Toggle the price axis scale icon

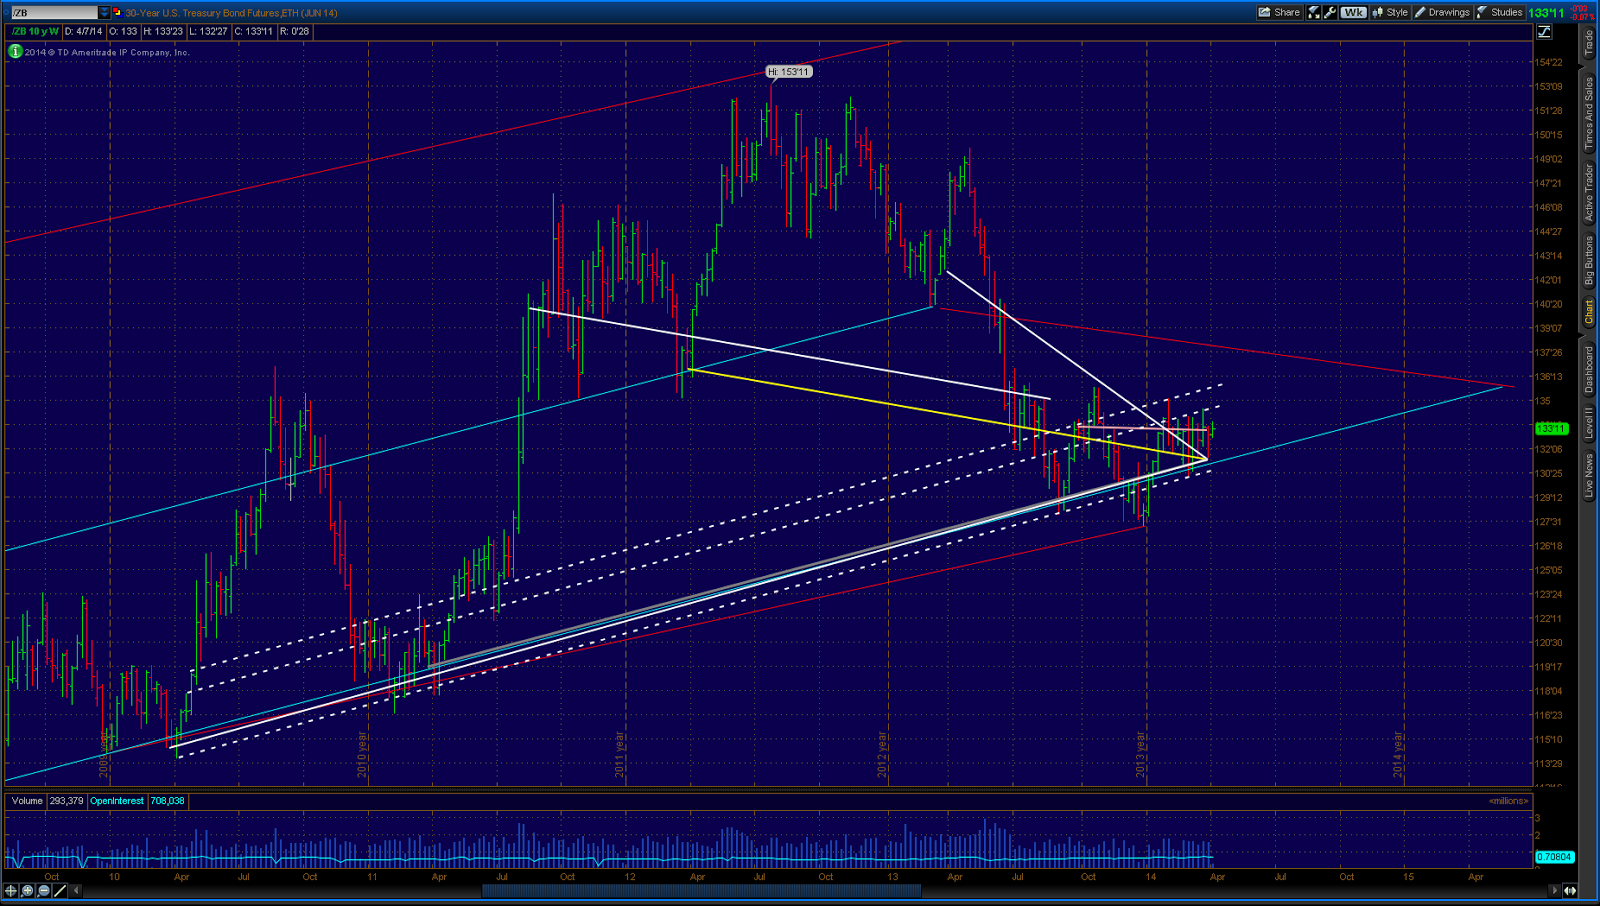click(x=1544, y=32)
